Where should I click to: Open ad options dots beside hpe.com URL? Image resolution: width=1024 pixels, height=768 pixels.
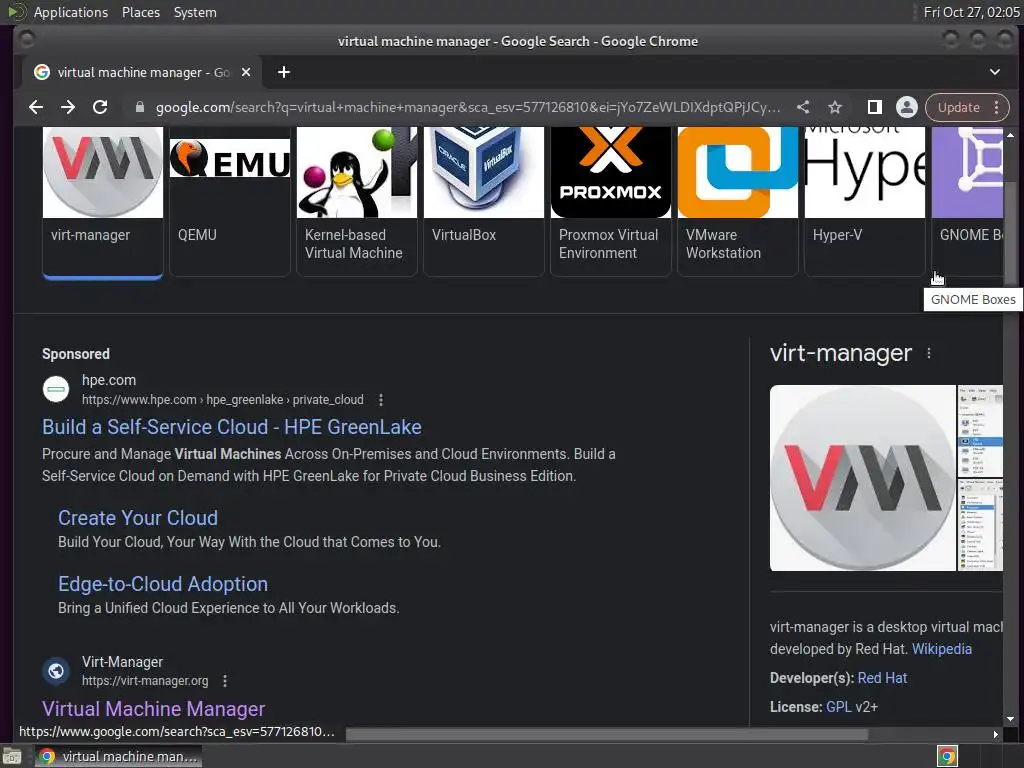pos(381,400)
